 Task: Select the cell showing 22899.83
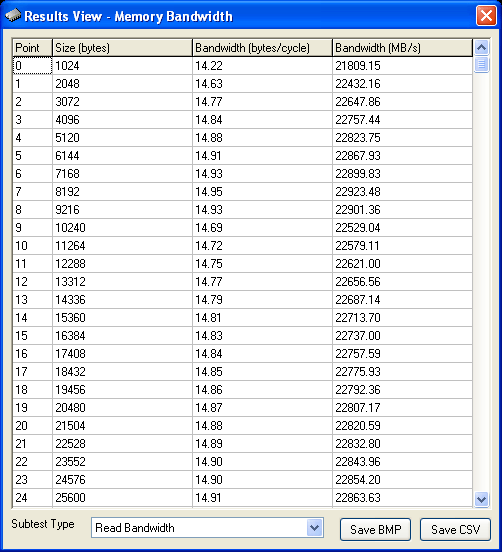click(402, 174)
